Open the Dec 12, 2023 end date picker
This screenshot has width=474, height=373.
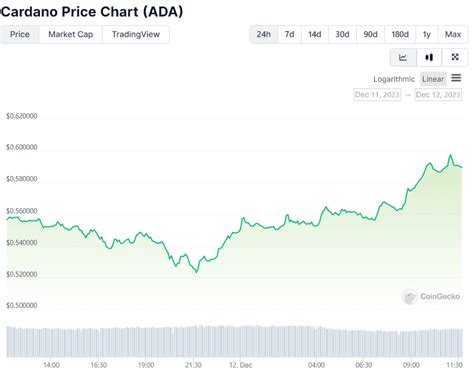point(438,95)
